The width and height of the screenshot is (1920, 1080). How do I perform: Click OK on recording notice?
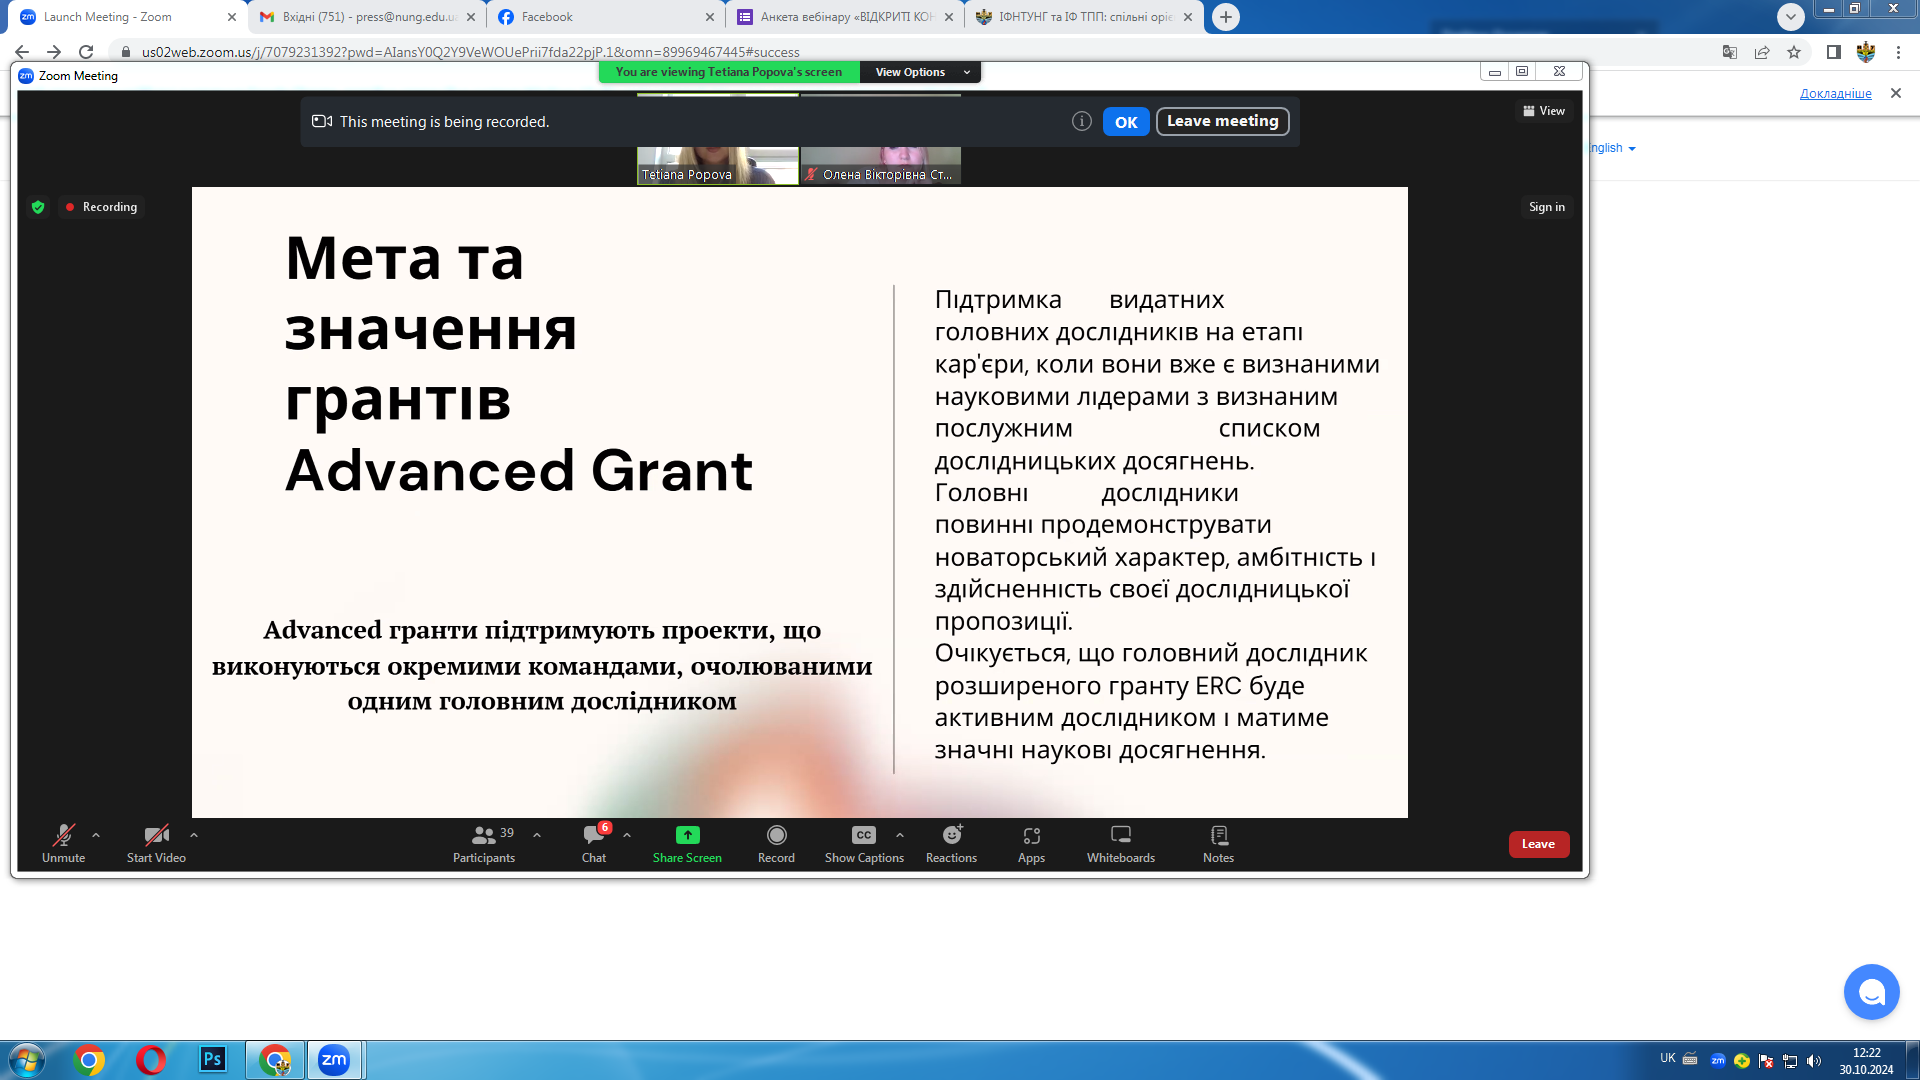1126,122
